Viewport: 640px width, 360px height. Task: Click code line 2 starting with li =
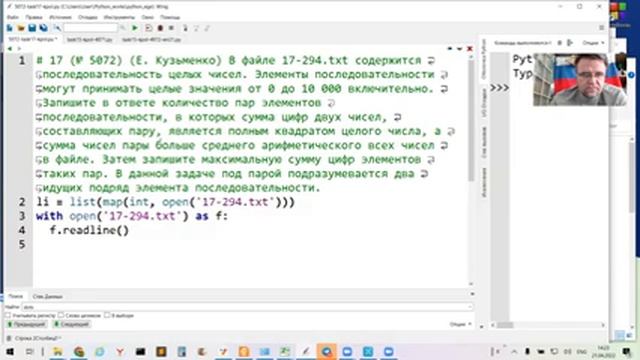coord(165,202)
